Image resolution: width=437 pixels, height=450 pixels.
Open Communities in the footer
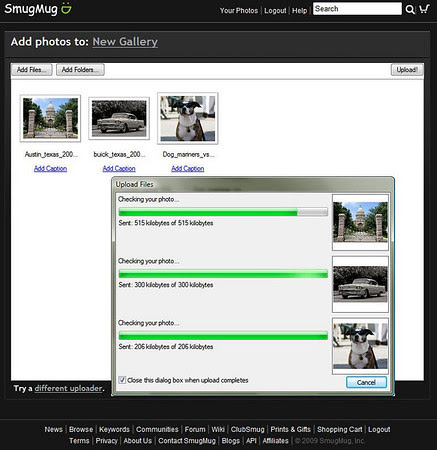157,429
